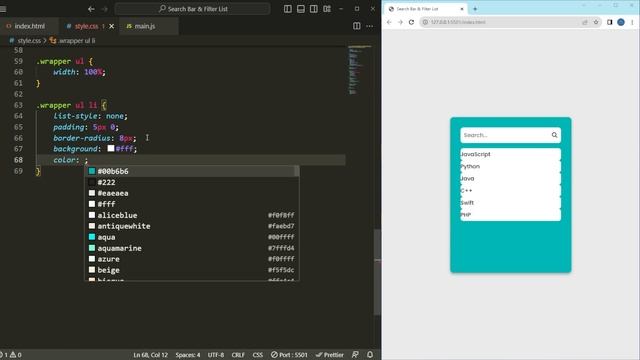The width and height of the screenshot is (640, 360).
Task: Toggle the bottom panel layout icon
Action: point(301,9)
